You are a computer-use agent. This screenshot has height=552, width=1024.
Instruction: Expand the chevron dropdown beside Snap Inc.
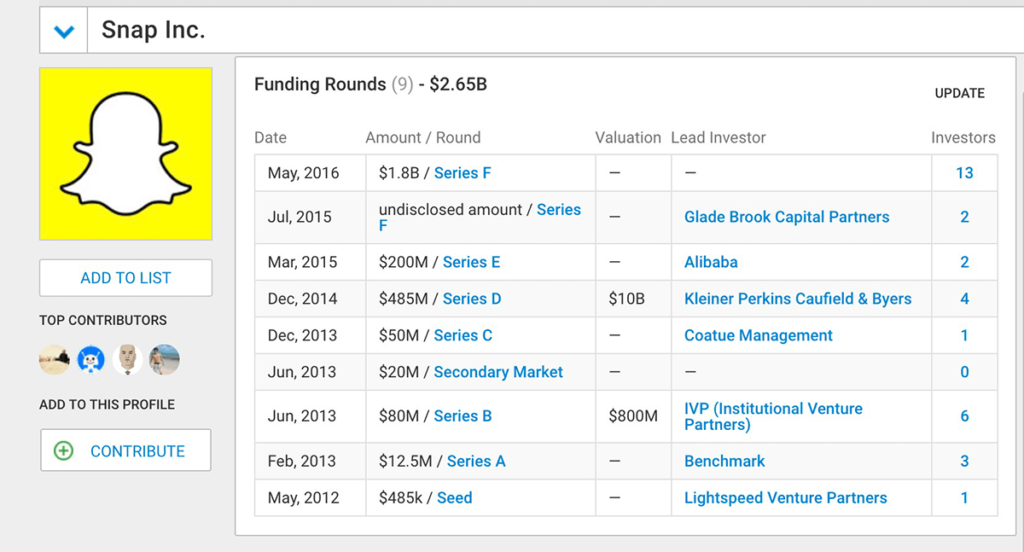point(64,31)
